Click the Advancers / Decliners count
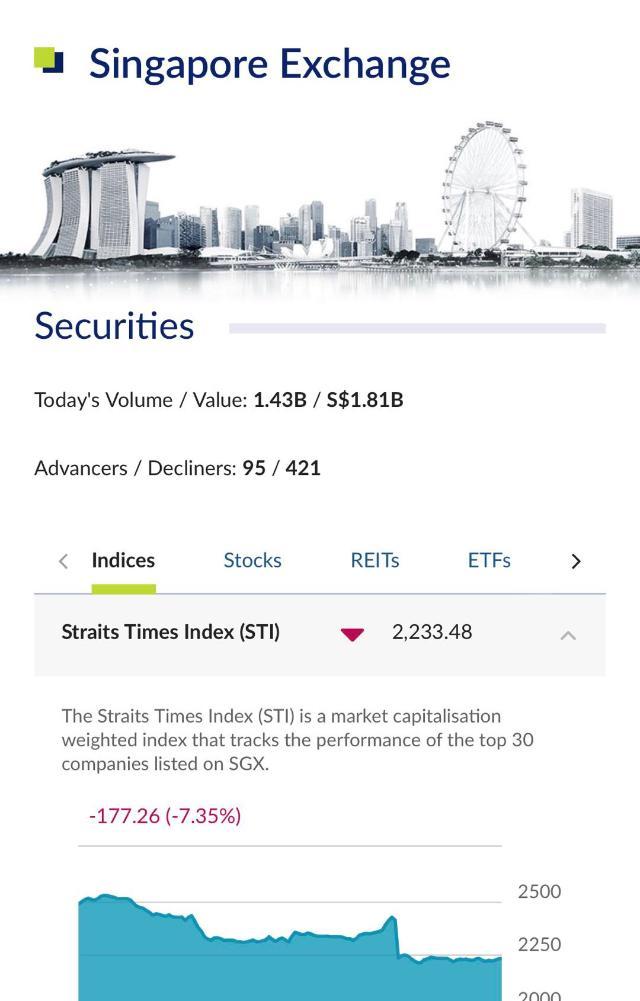 (x=281, y=468)
